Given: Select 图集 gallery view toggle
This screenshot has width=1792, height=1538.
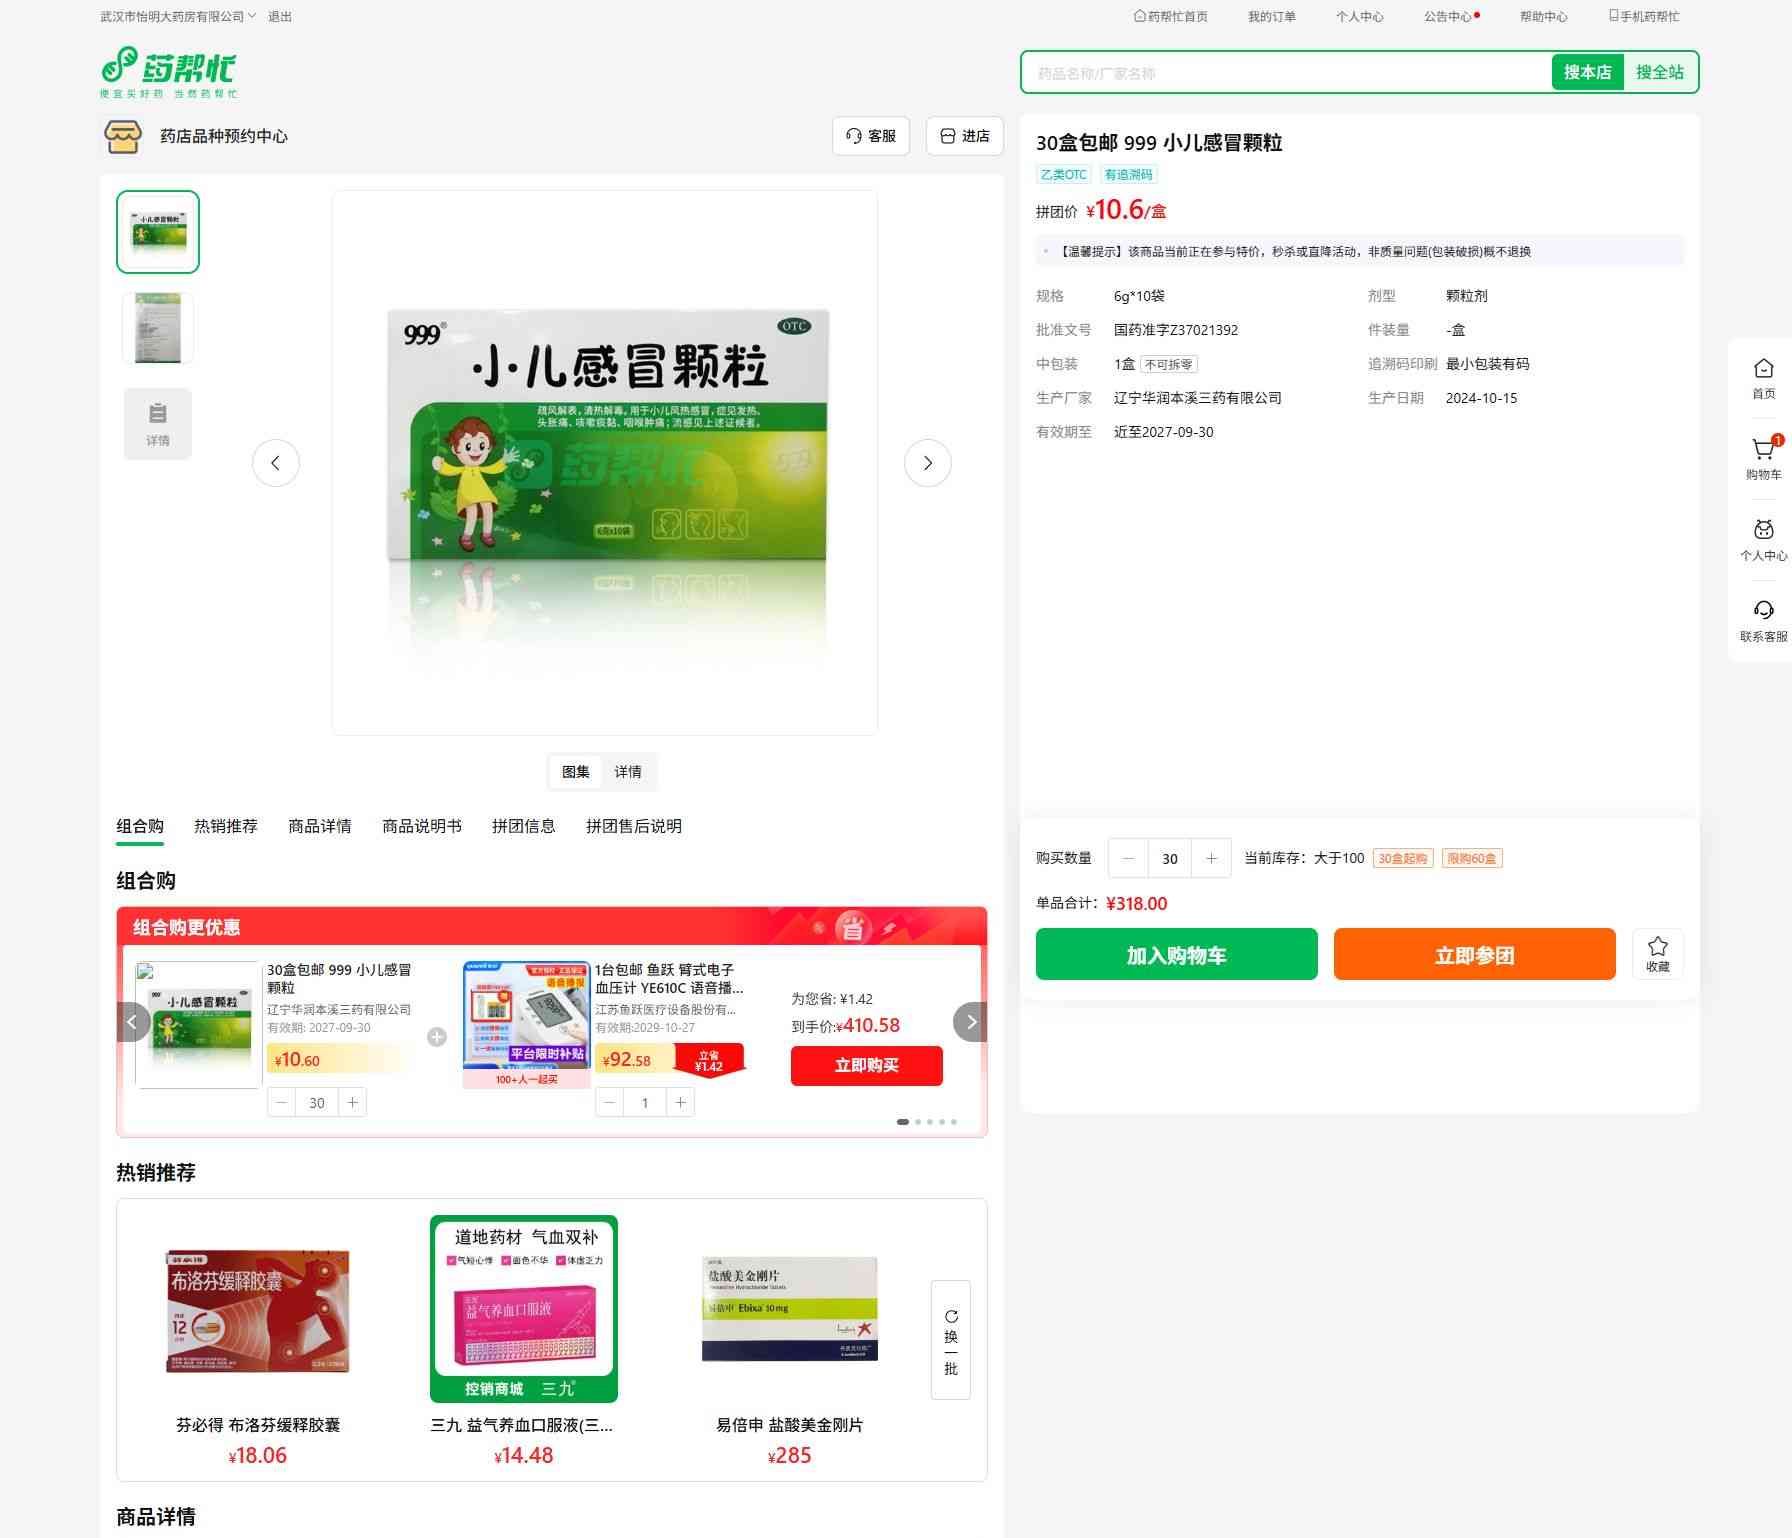Looking at the screenshot, I should pyautogui.click(x=576, y=772).
